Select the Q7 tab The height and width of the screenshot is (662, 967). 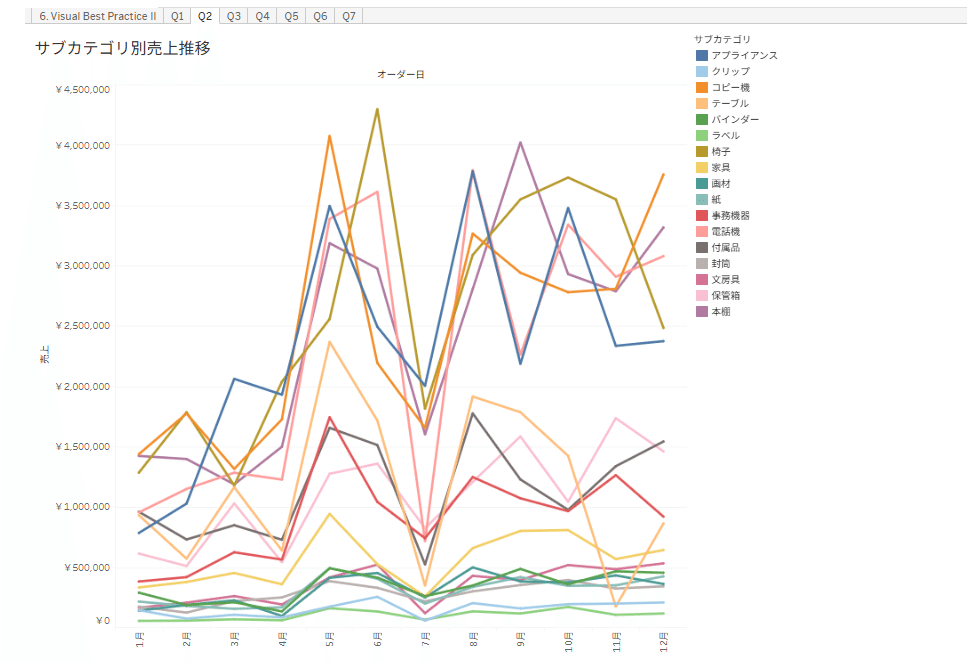point(348,16)
